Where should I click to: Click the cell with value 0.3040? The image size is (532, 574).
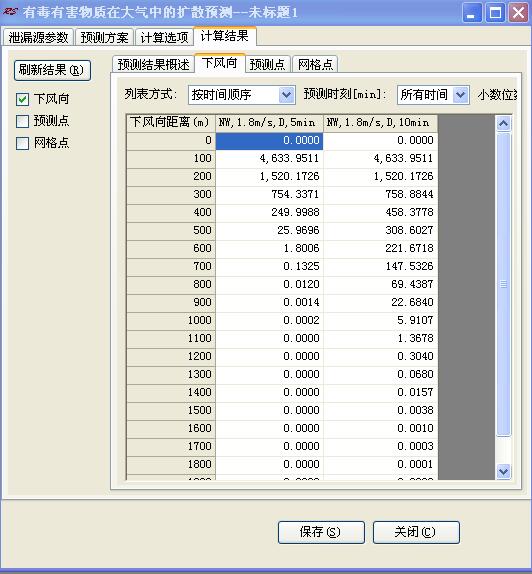(x=380, y=357)
